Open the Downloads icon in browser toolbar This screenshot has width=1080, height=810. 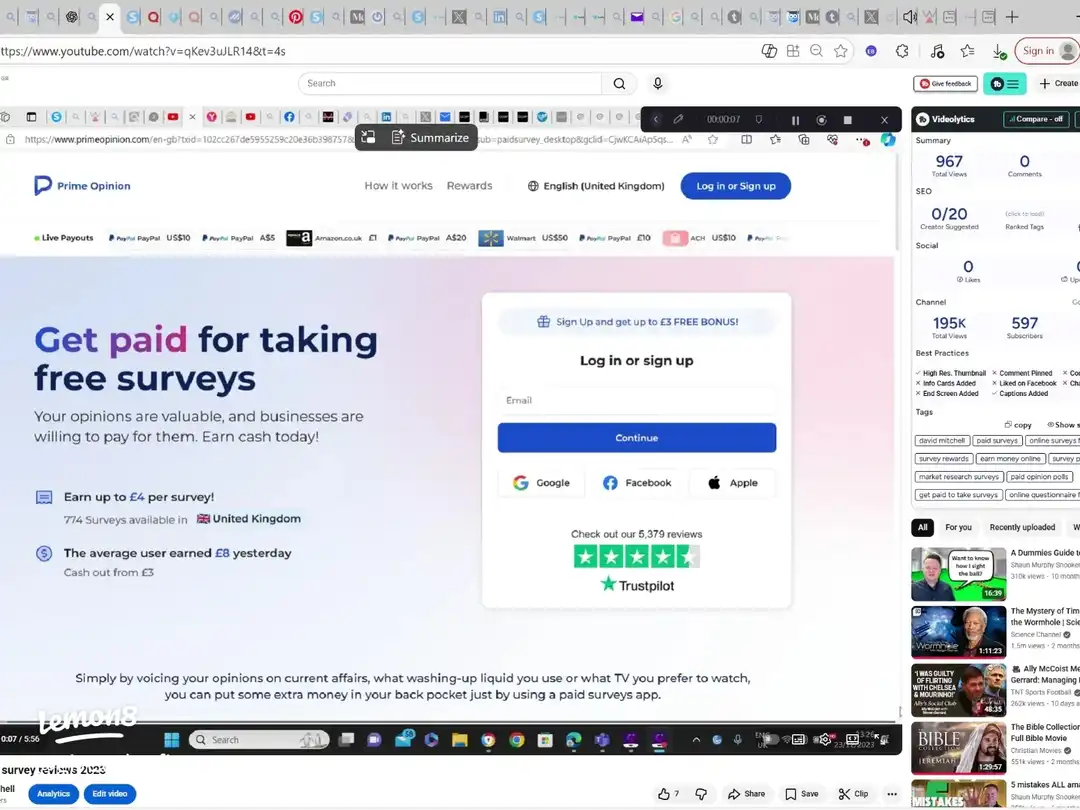(999, 51)
